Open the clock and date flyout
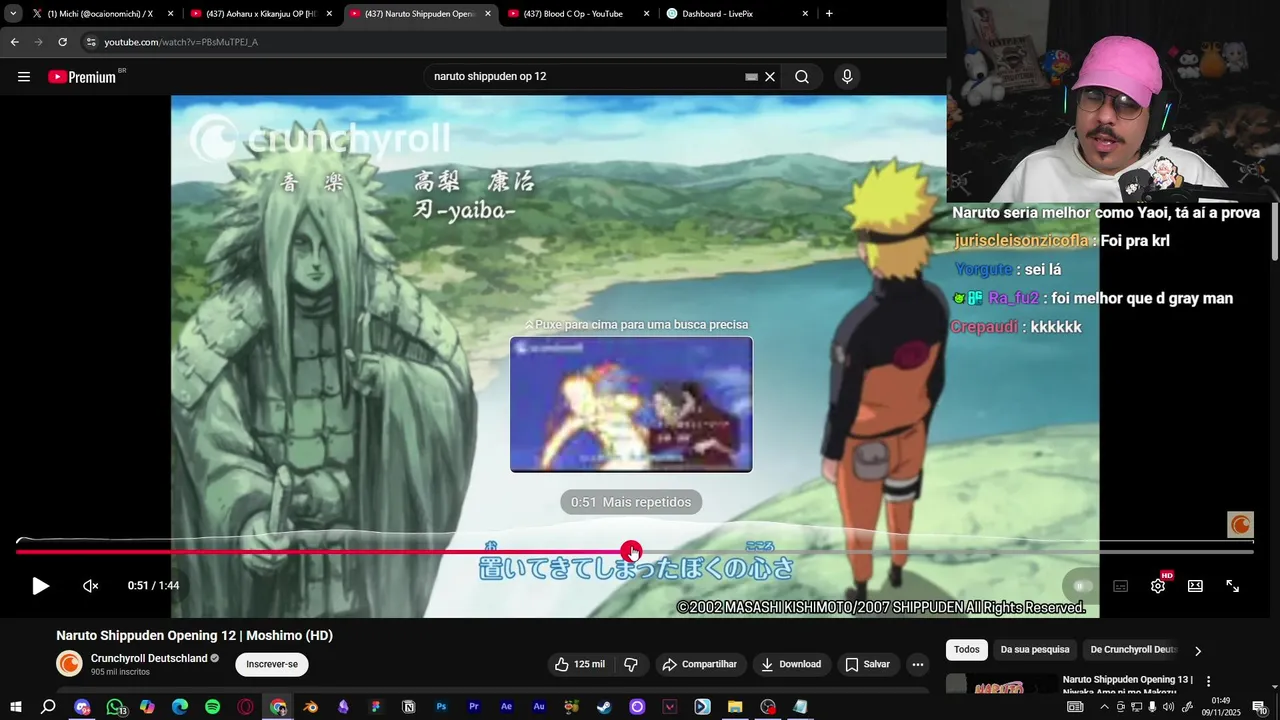 coord(1220,707)
